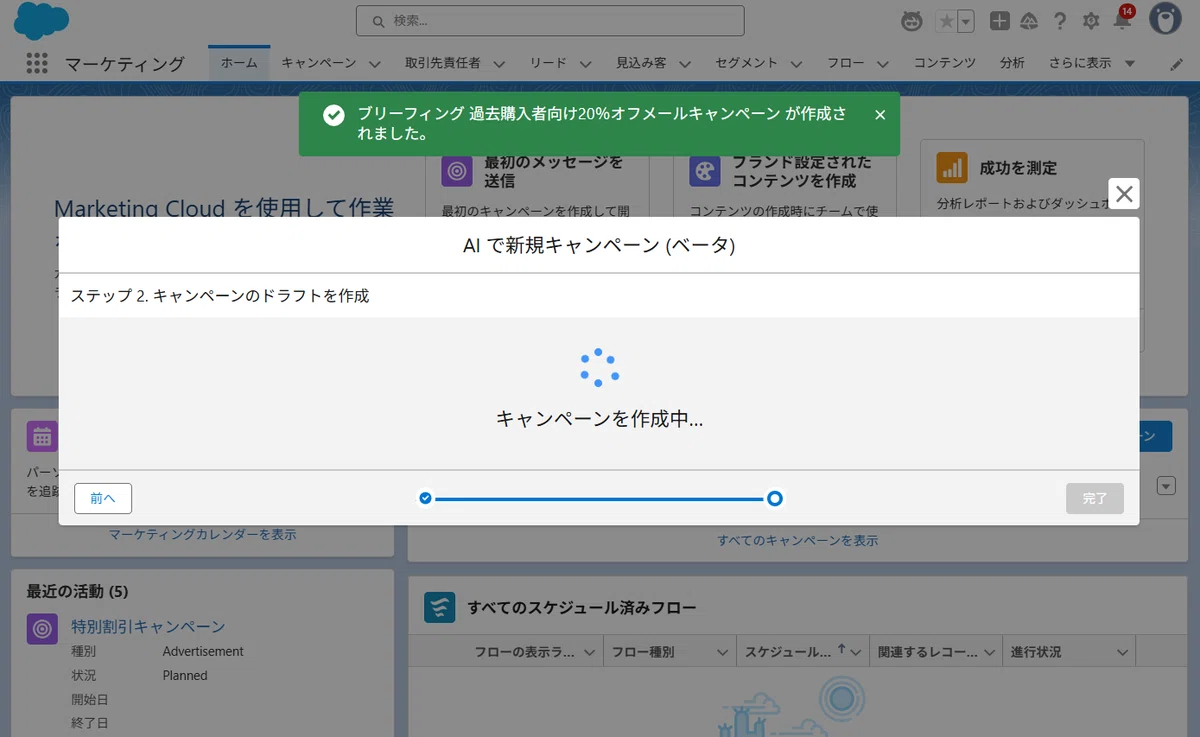This screenshot has height=737, width=1200.
Task: Open the user profile avatar
Action: point(1165,19)
